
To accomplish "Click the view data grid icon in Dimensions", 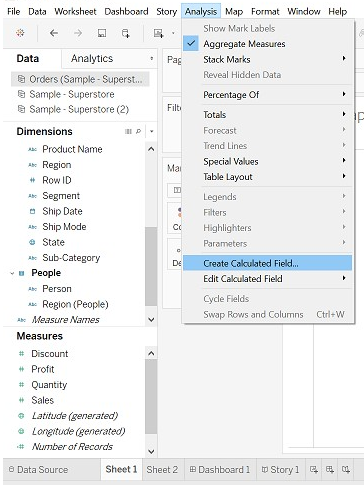I will (x=128, y=132).
